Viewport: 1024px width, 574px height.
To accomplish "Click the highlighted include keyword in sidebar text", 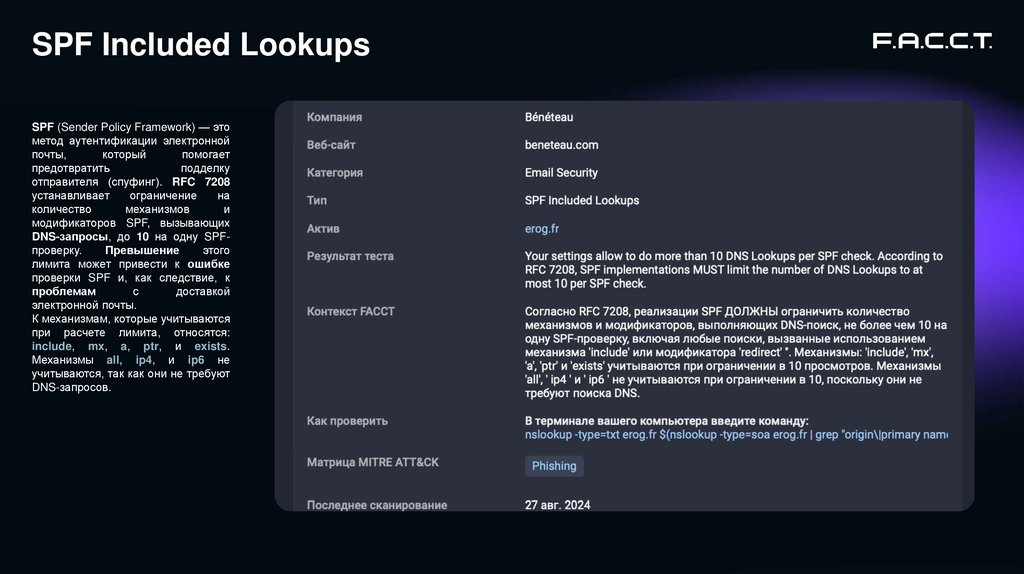I will coord(52,346).
